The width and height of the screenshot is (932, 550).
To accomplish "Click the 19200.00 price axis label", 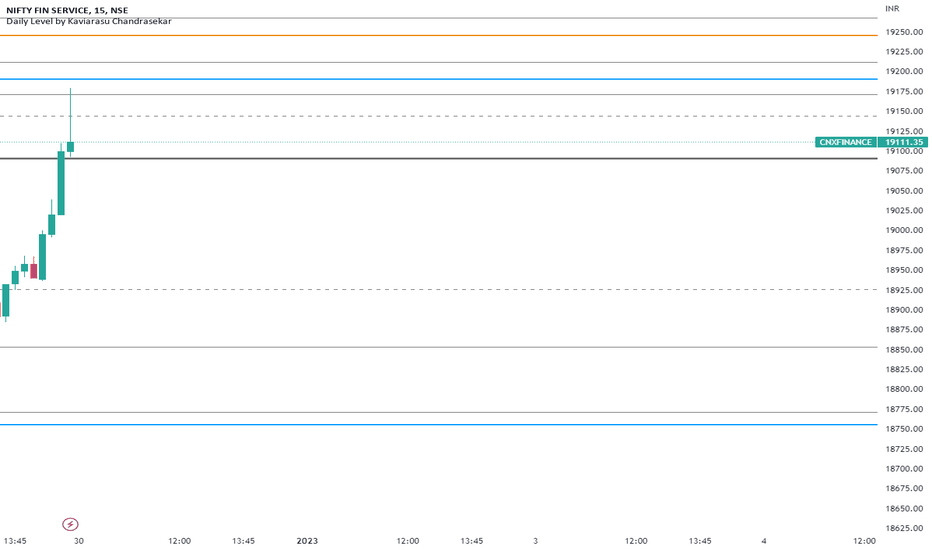I will click(x=904, y=71).
